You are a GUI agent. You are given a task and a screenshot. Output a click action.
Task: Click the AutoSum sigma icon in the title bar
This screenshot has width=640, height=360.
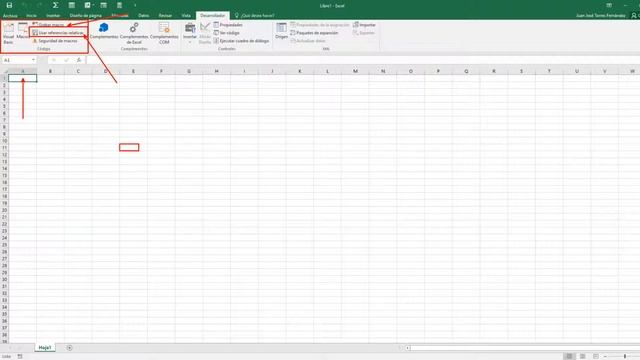[56, 5]
